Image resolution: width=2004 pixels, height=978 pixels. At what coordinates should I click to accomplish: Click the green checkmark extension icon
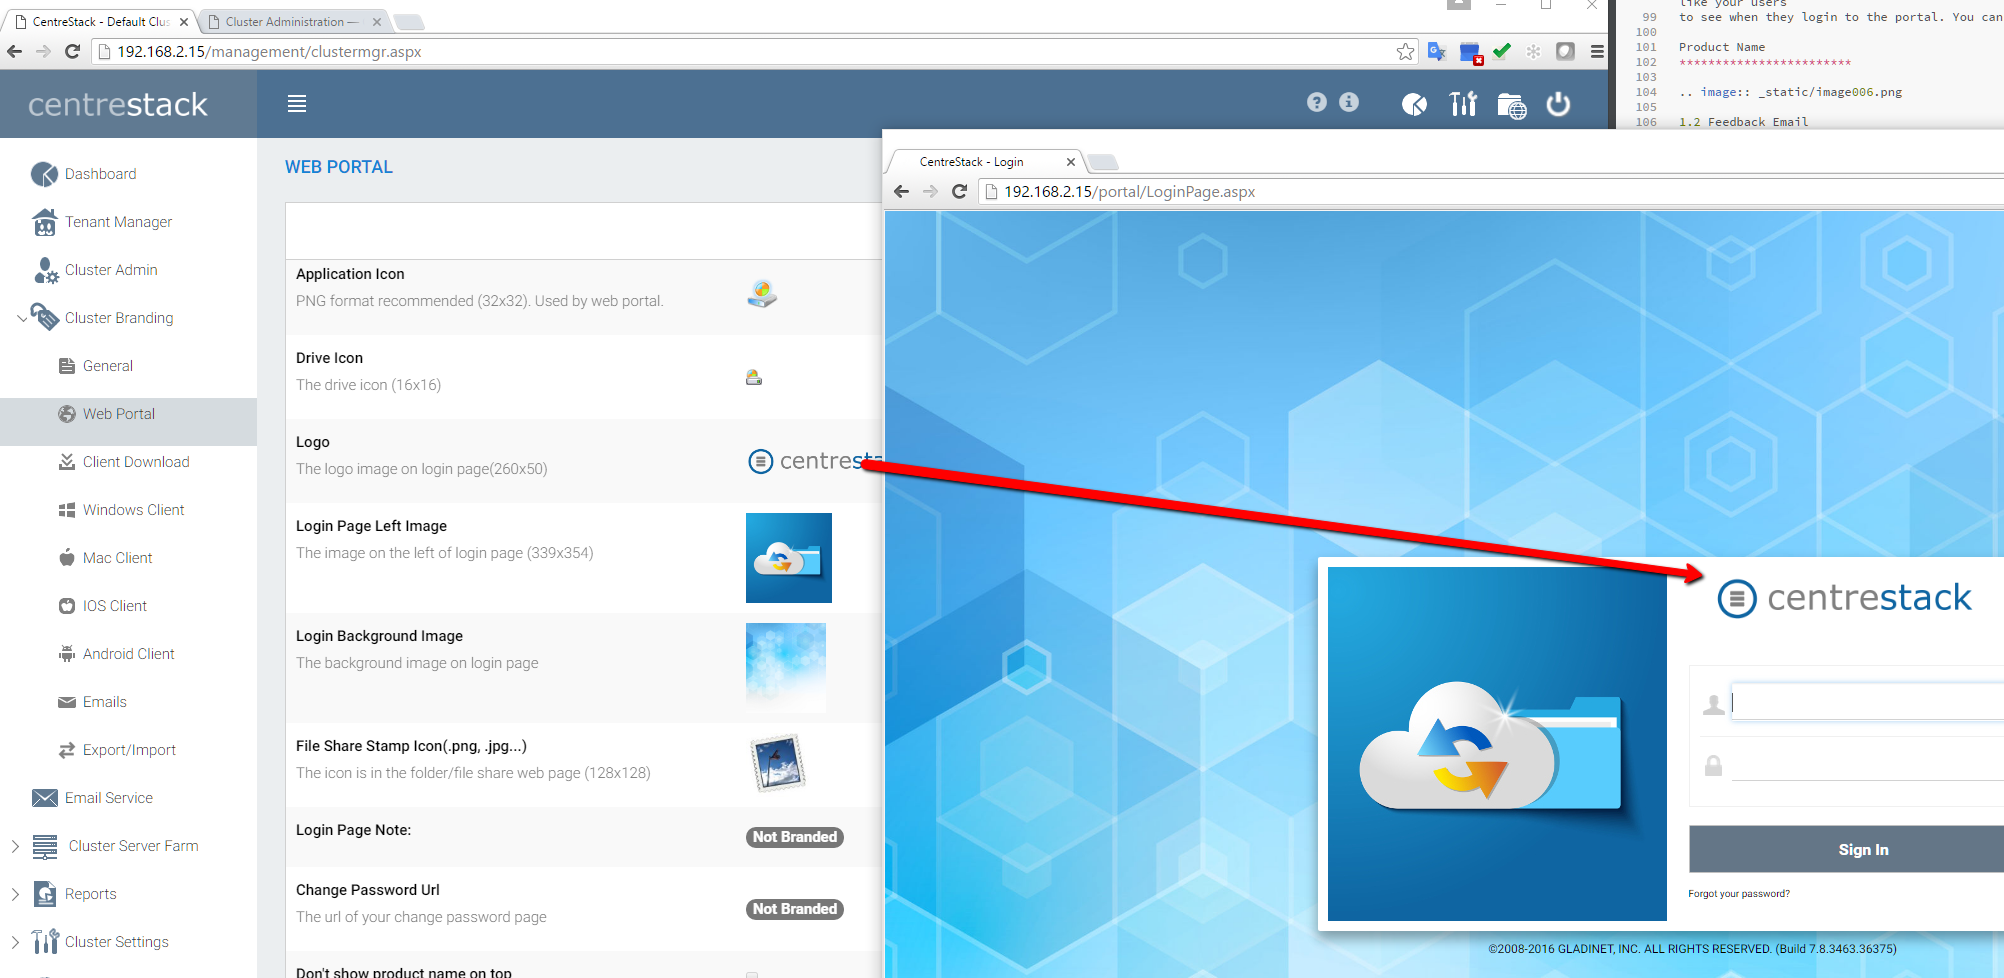(x=1502, y=51)
